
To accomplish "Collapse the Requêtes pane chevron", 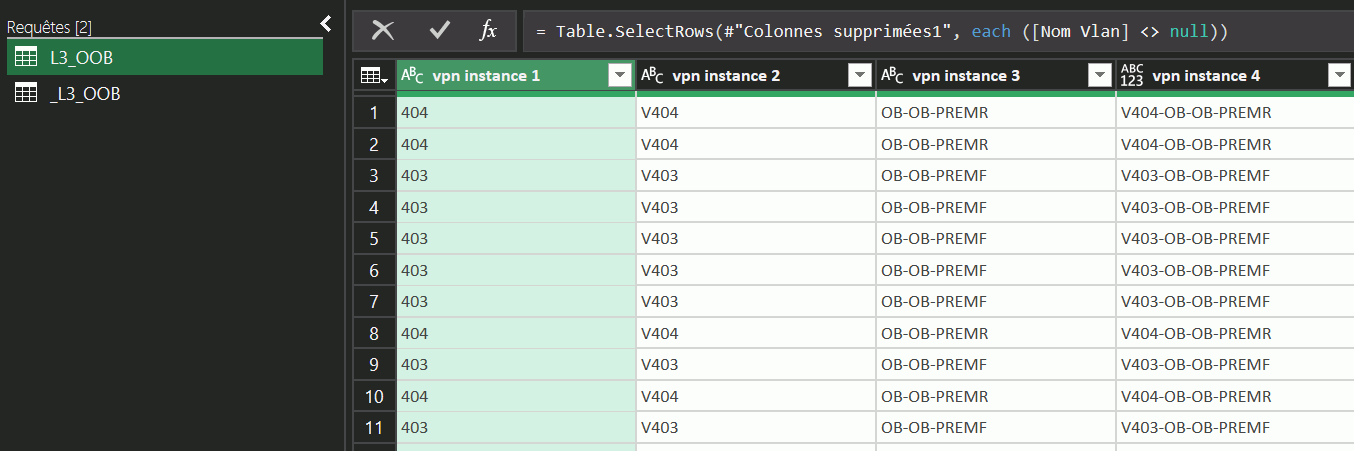I will [x=325, y=23].
